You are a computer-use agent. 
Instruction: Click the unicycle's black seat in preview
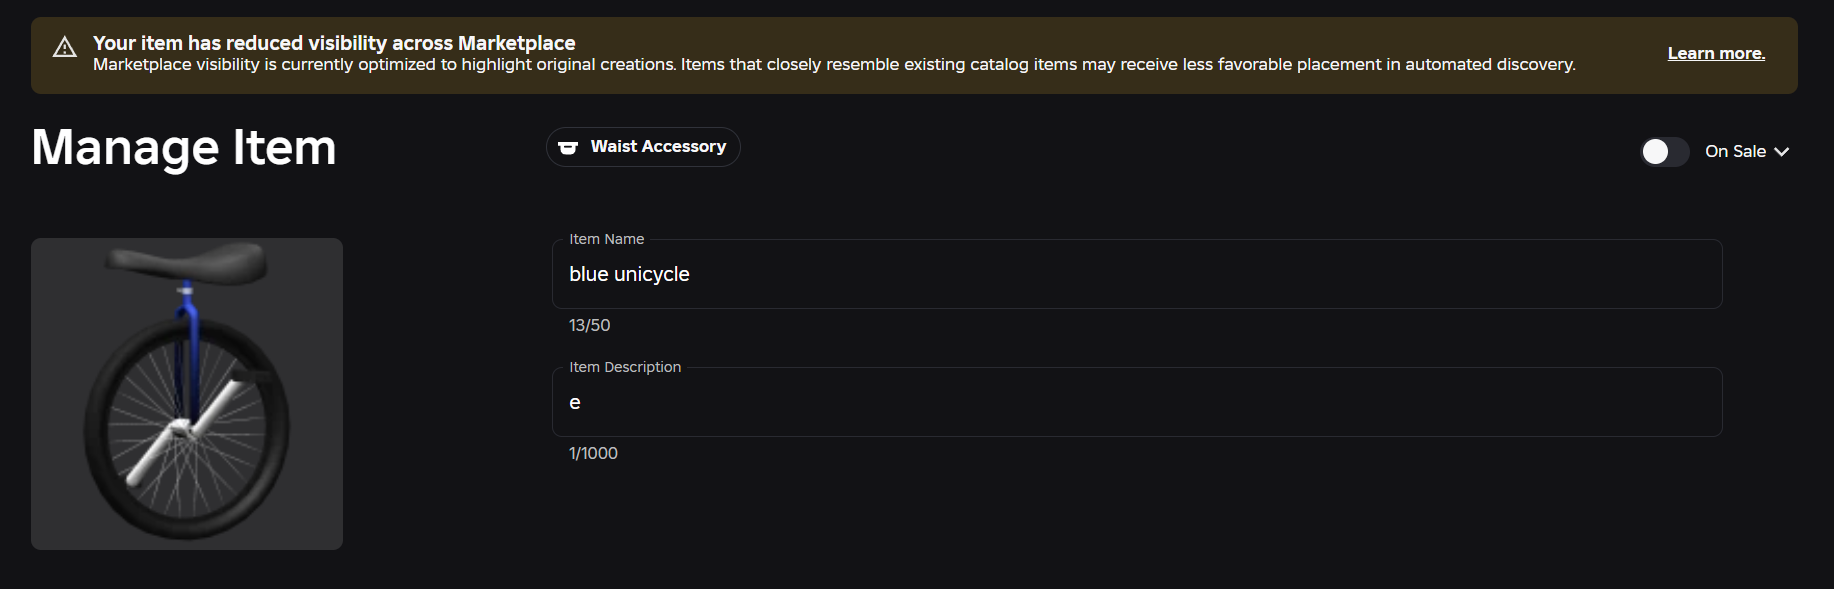188,261
